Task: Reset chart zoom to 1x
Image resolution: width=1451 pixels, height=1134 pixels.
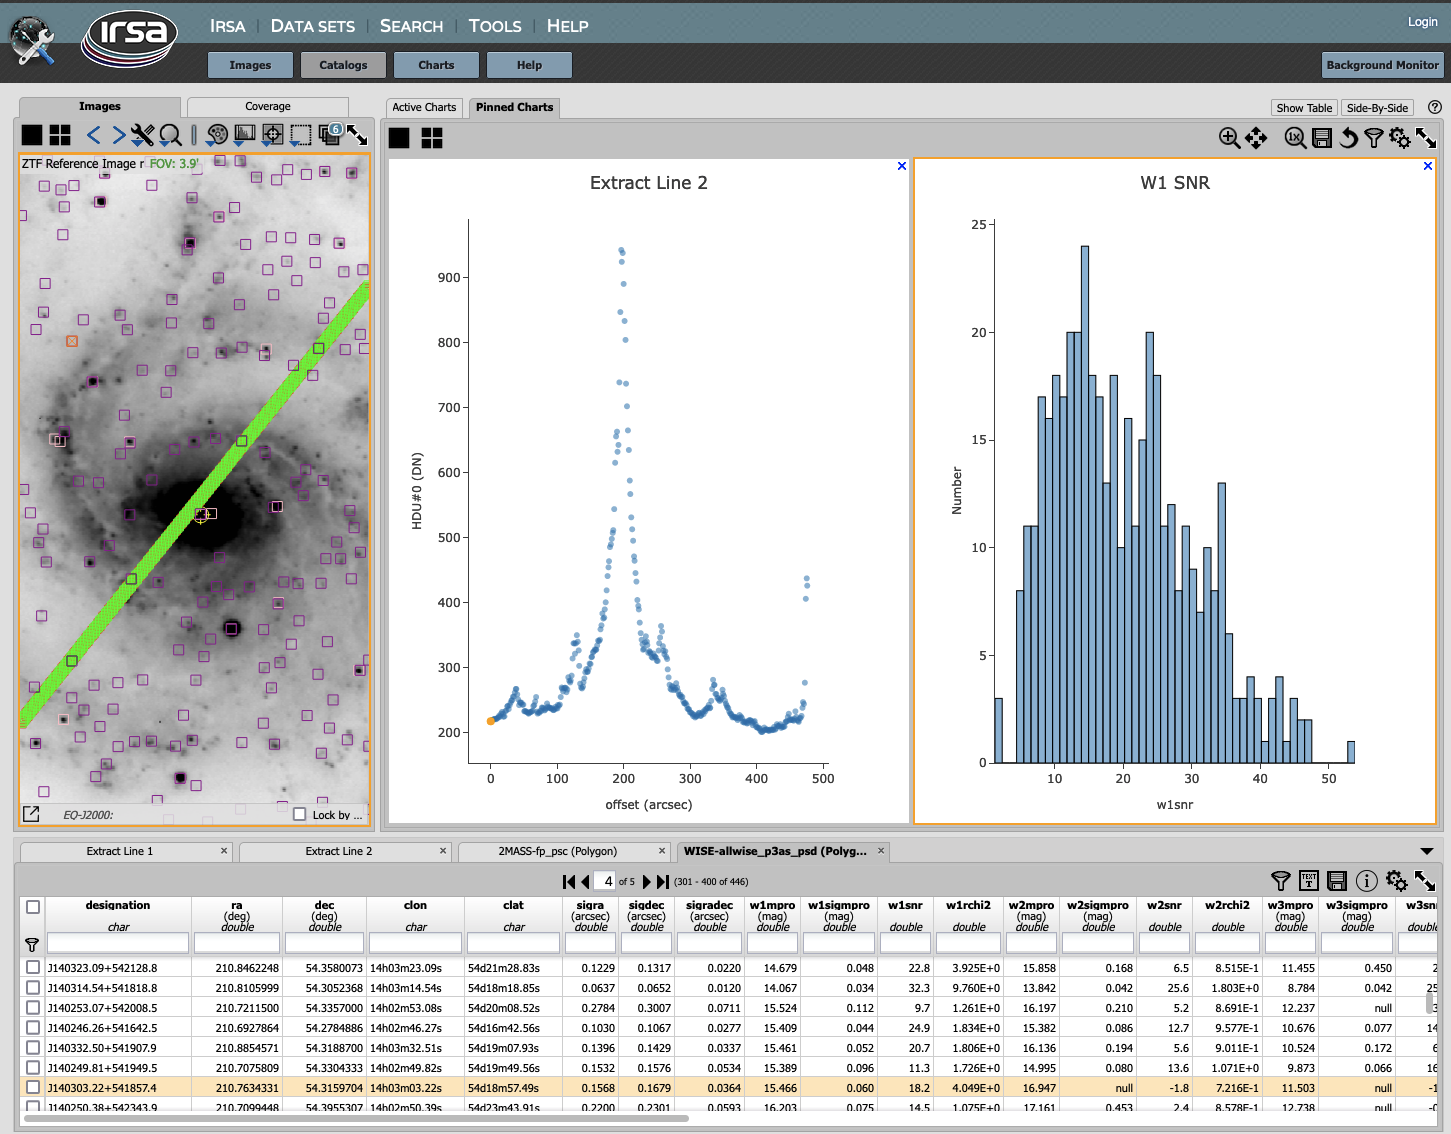Action: [x=1295, y=138]
